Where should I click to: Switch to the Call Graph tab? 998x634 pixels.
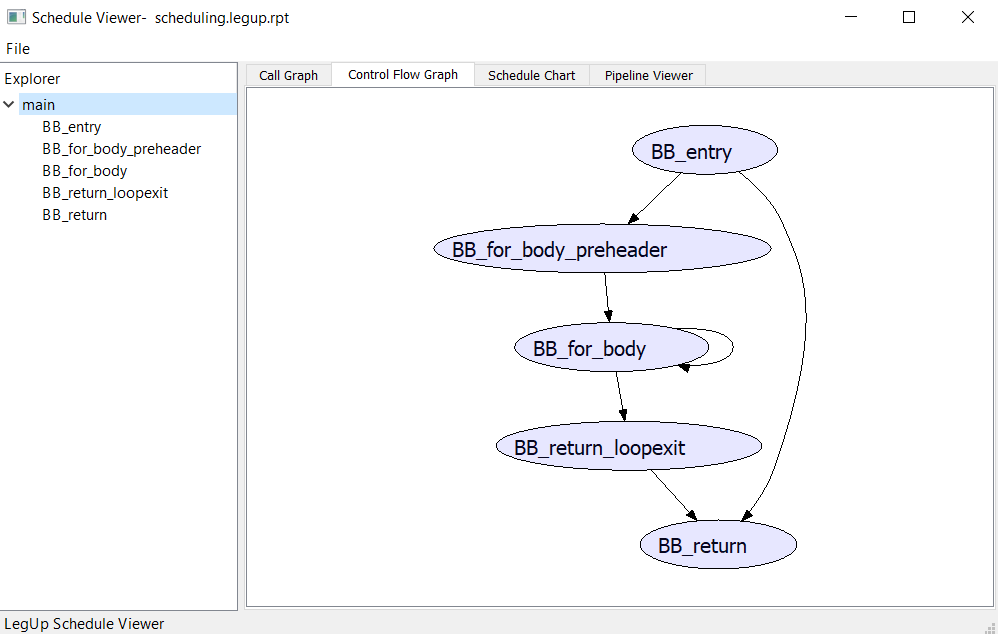click(288, 75)
